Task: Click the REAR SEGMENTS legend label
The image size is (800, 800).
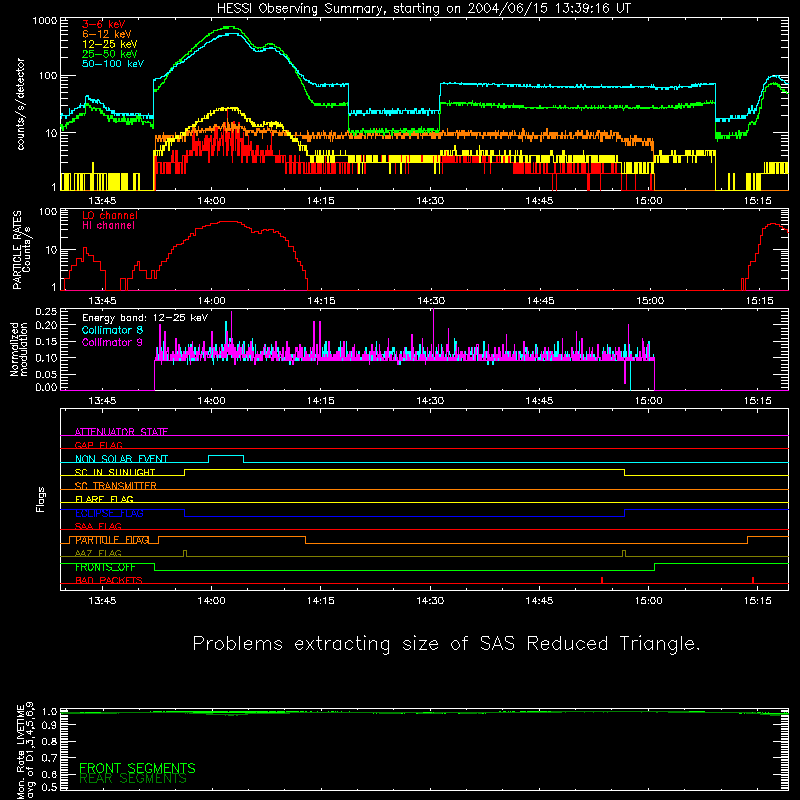Action: pyautogui.click(x=133, y=779)
